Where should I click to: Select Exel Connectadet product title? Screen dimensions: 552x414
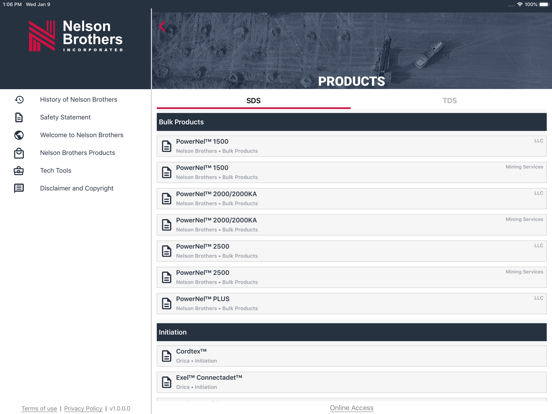pos(209,378)
